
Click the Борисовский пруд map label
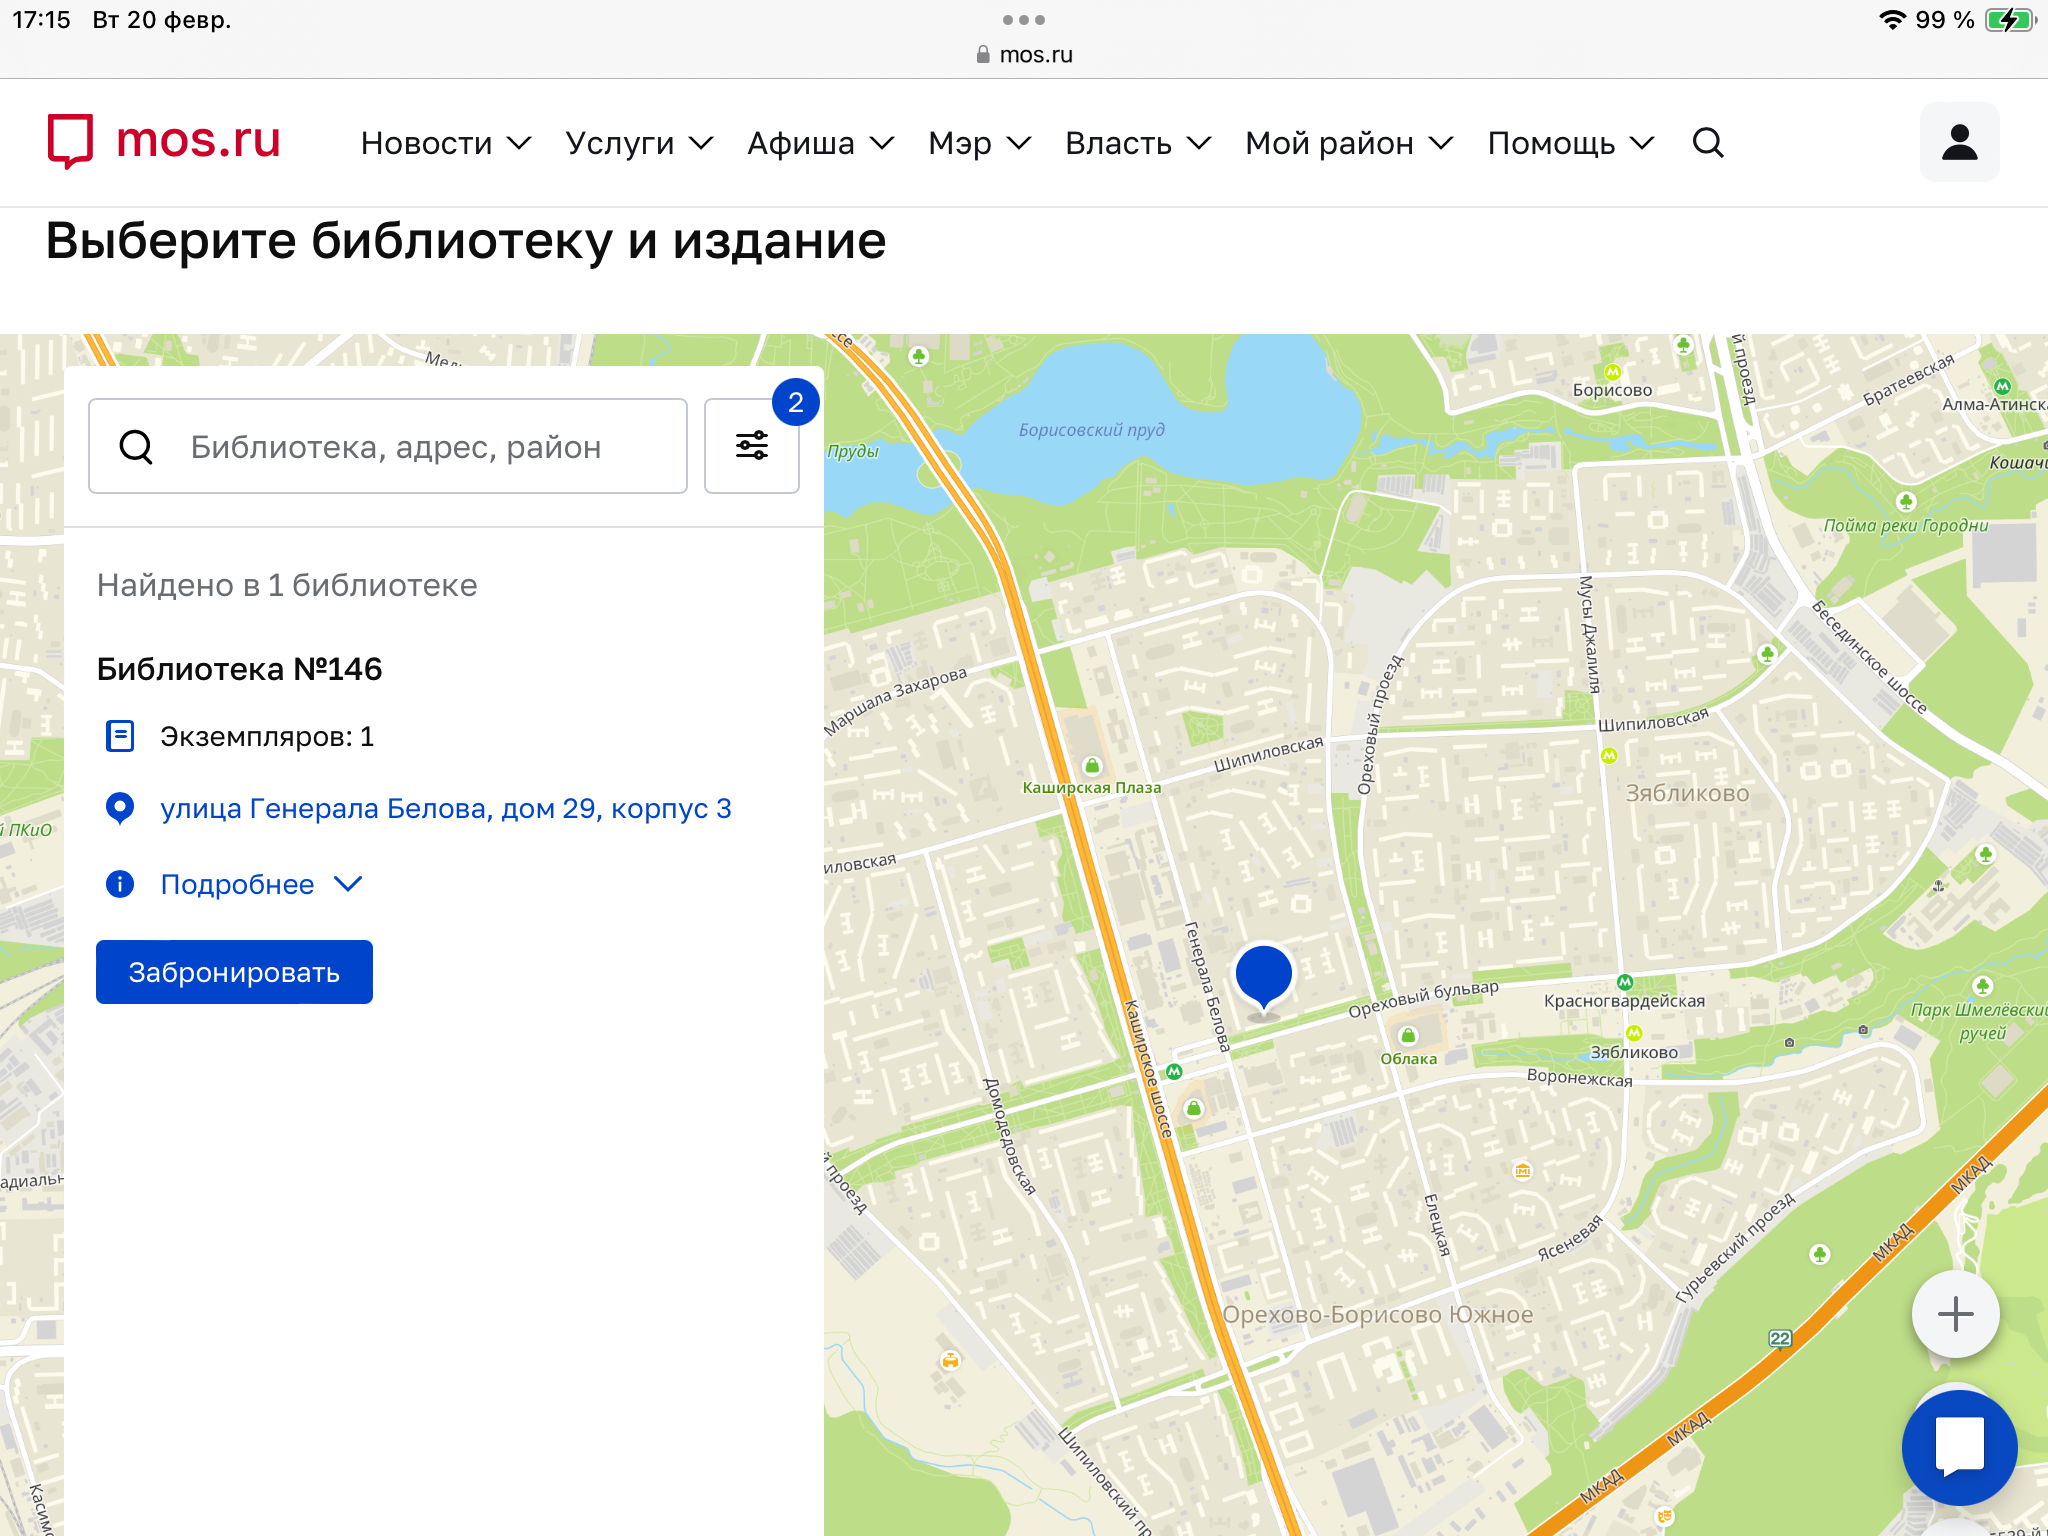pos(1092,430)
